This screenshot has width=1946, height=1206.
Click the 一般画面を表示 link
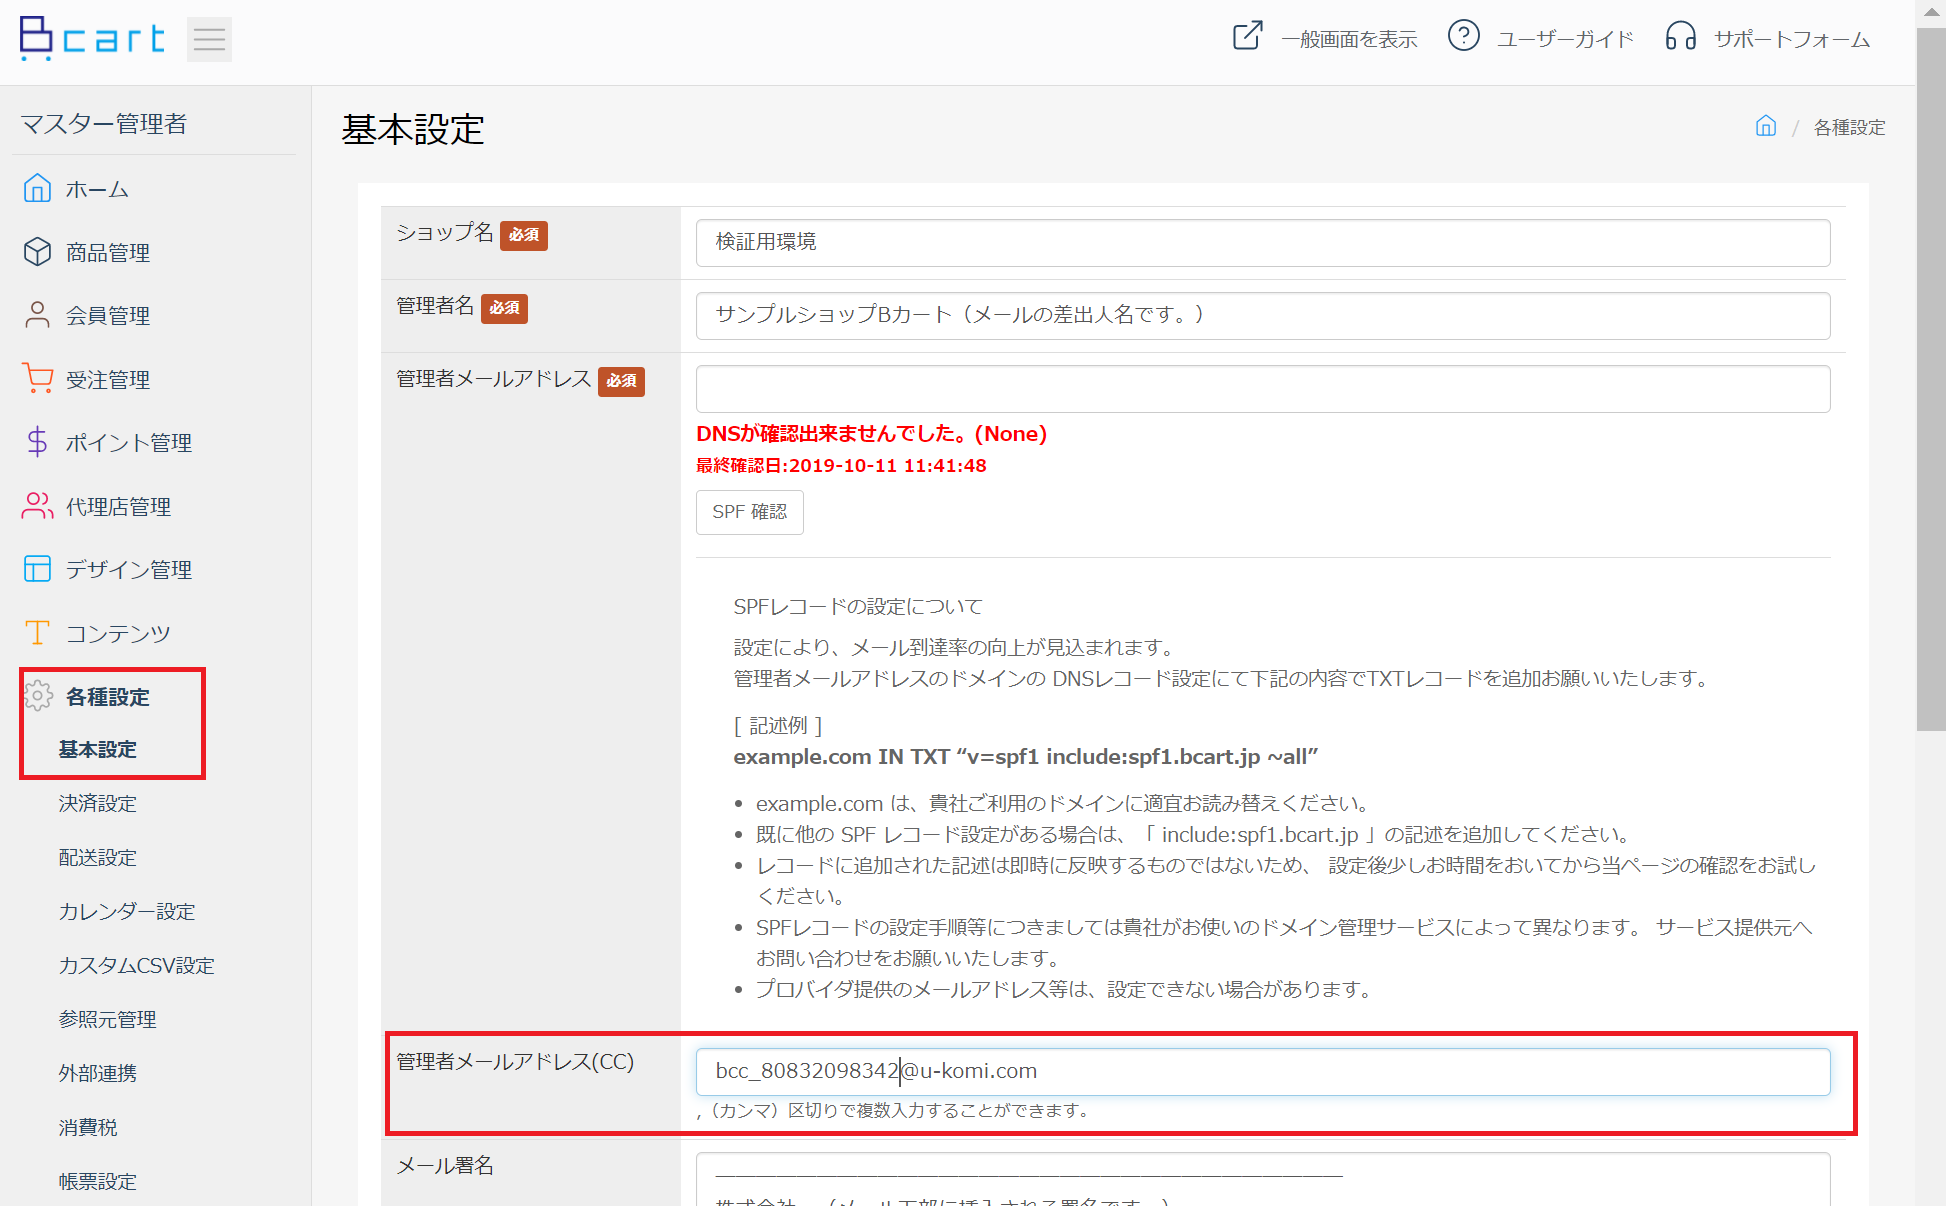[x=1349, y=39]
